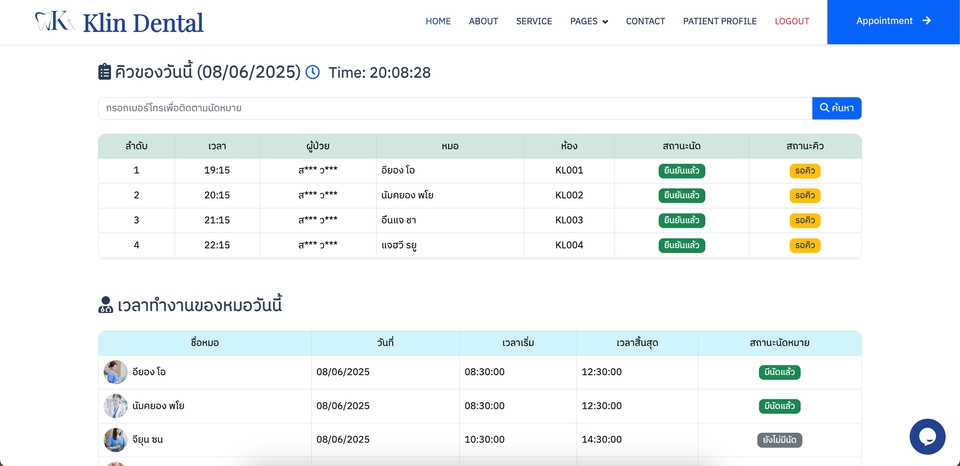
Task: Click the สถานะนัด column header
Action: 681,146
